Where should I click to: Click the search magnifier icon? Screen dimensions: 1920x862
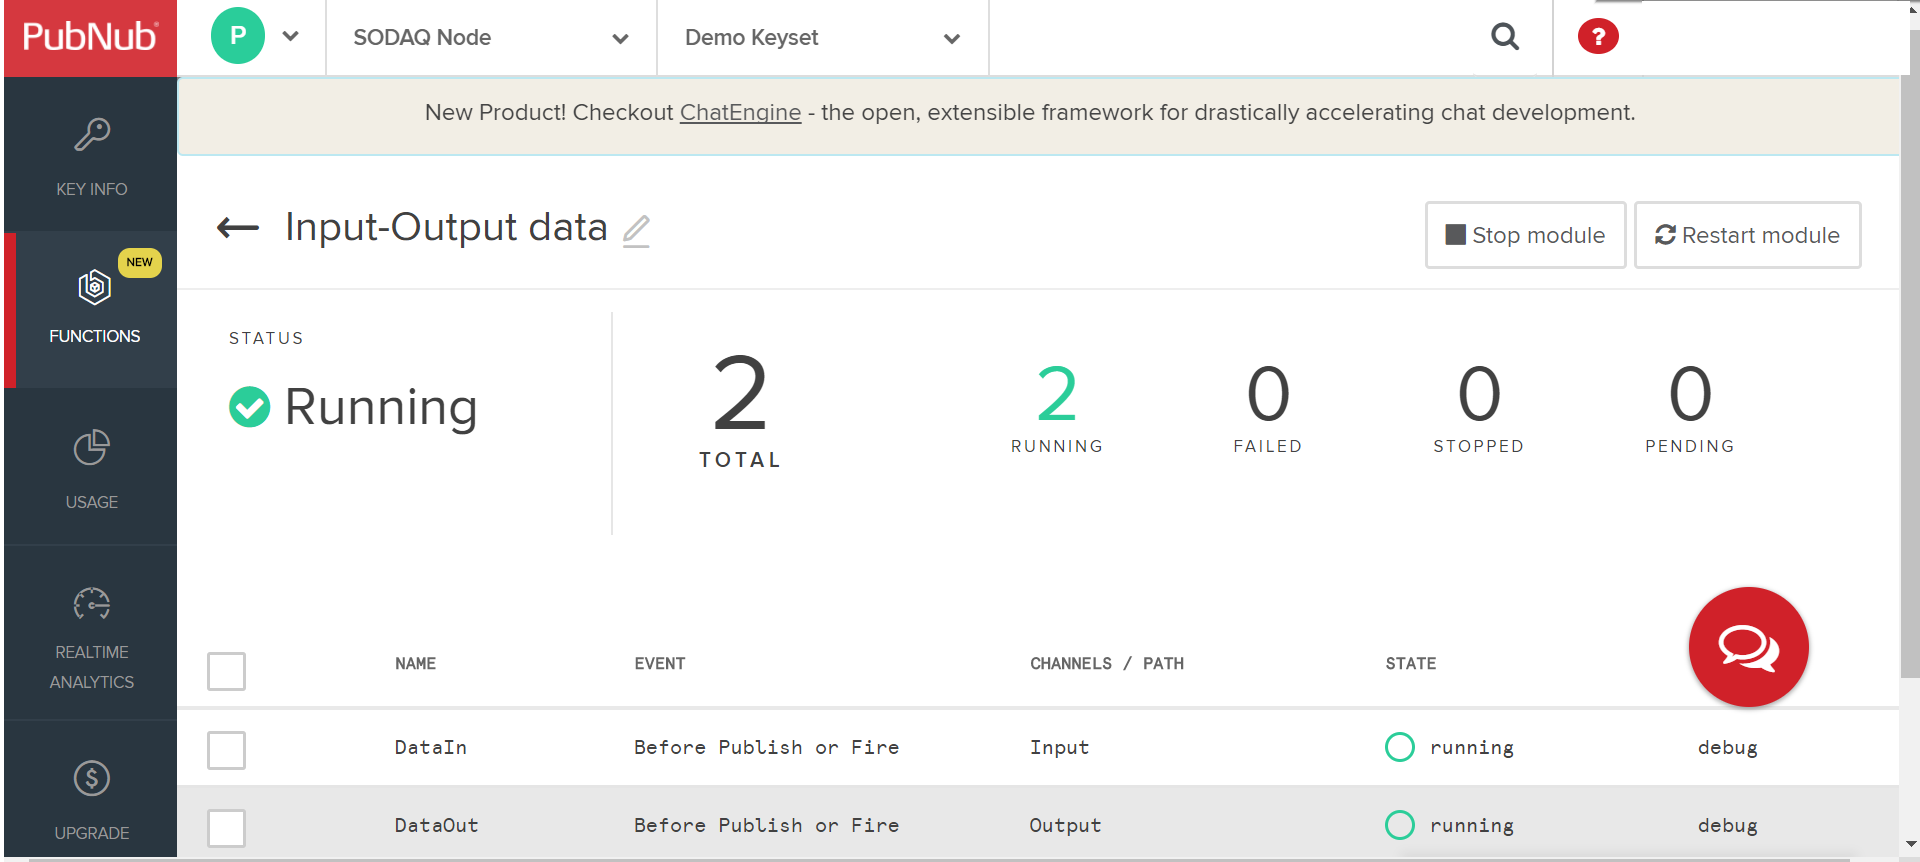[1505, 37]
